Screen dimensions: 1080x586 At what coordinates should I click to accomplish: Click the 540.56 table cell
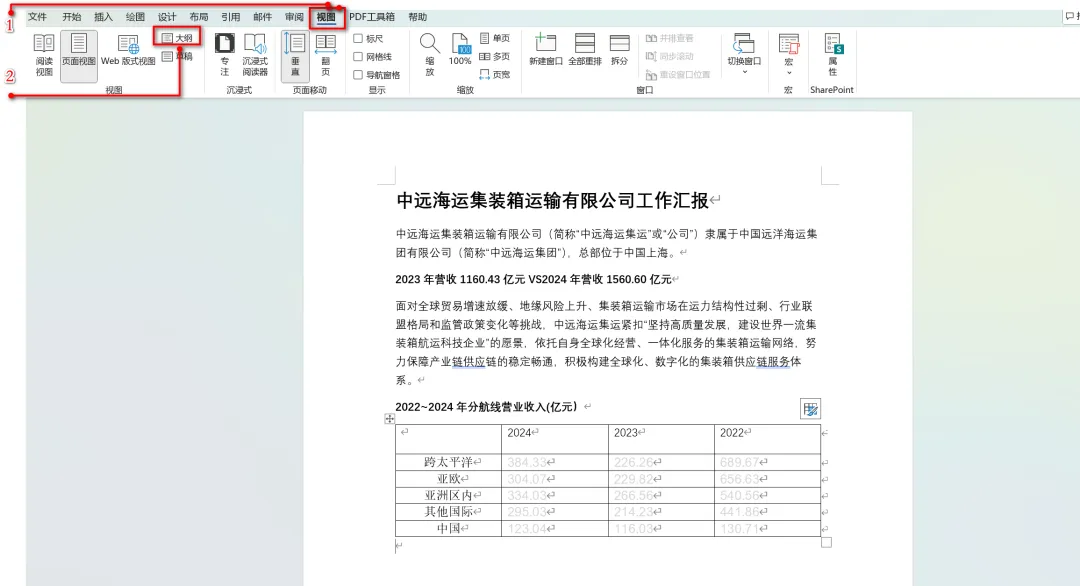[767, 495]
